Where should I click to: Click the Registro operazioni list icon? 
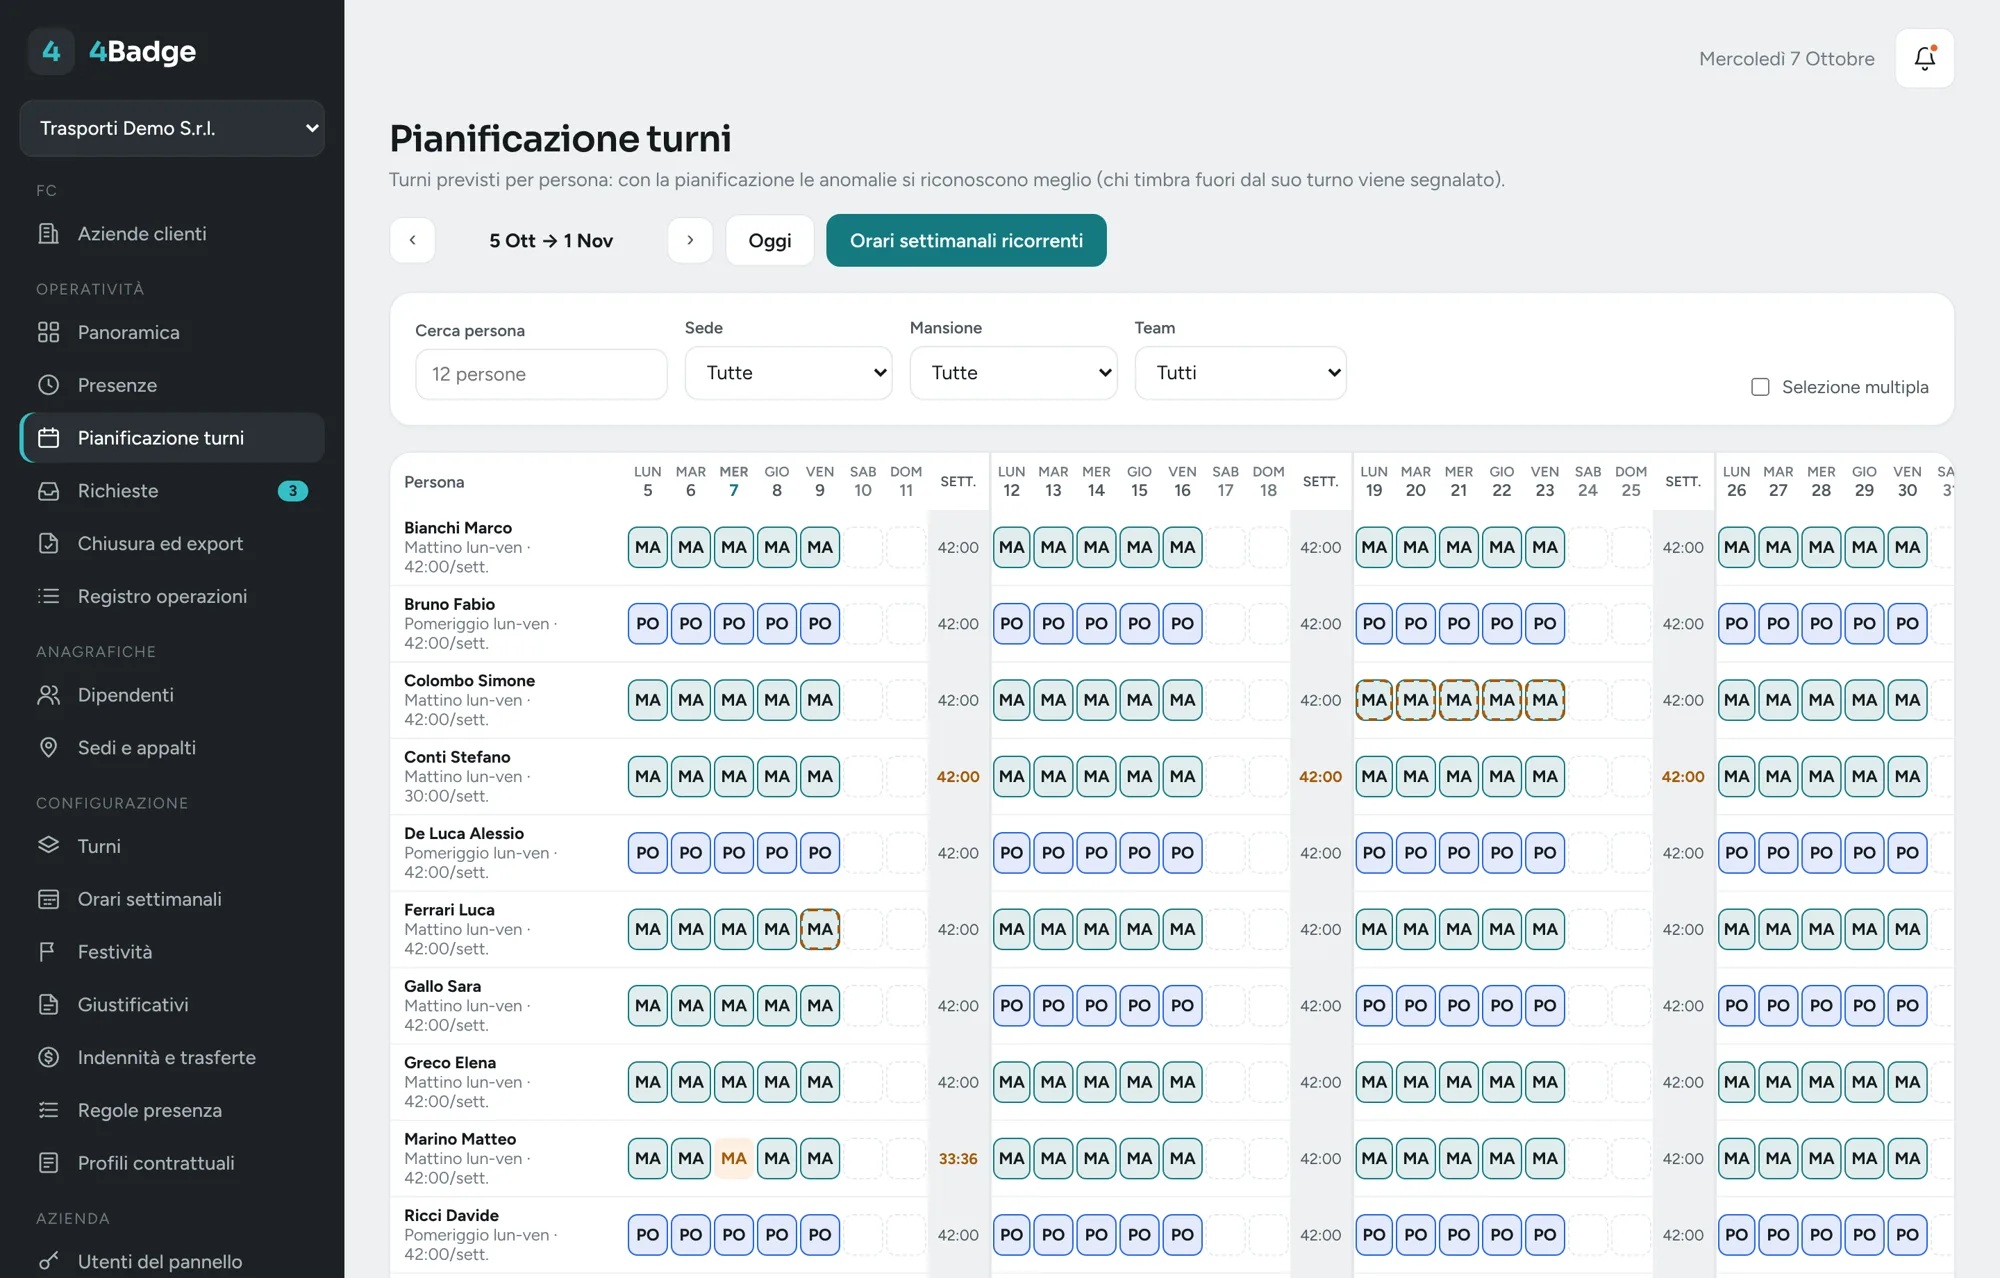click(x=48, y=596)
